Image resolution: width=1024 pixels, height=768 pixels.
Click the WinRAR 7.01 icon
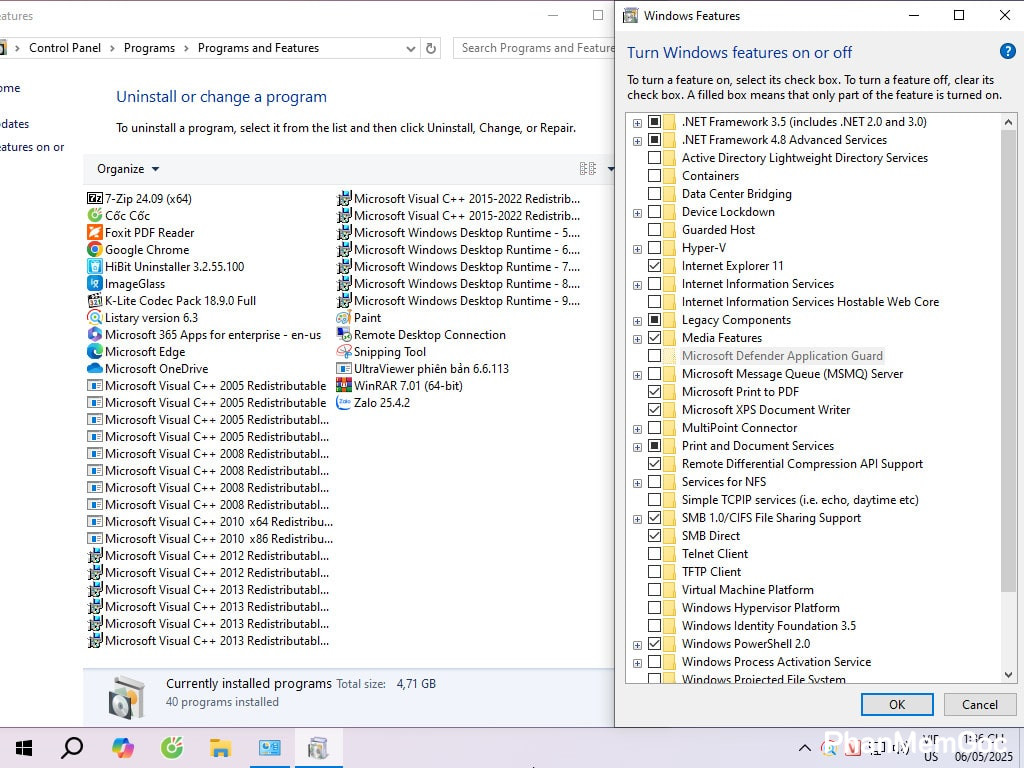344,386
